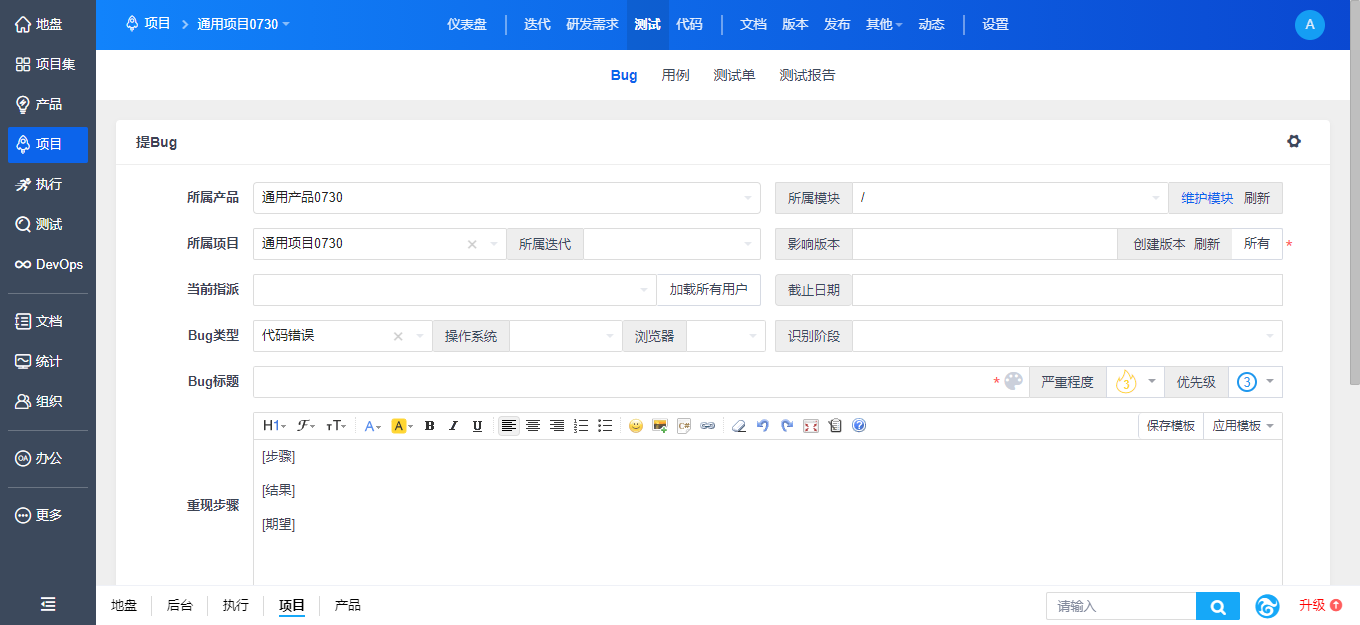Switch to the 用例 tab
The image size is (1360, 625).
click(x=675, y=75)
